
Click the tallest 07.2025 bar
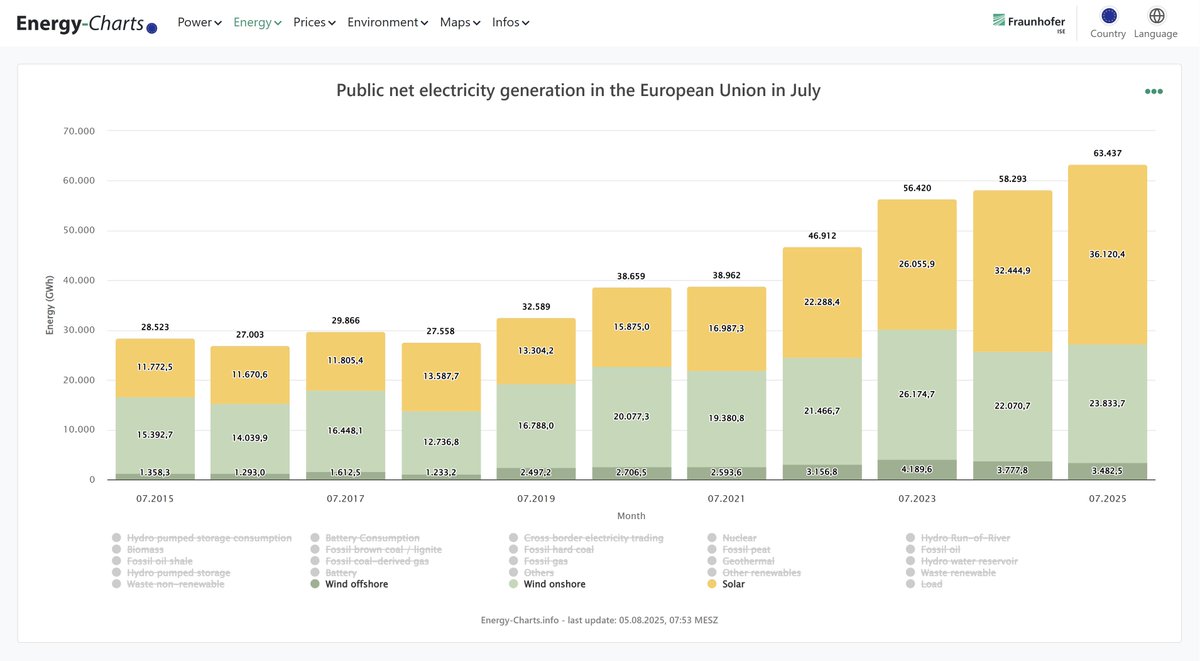1110,320
